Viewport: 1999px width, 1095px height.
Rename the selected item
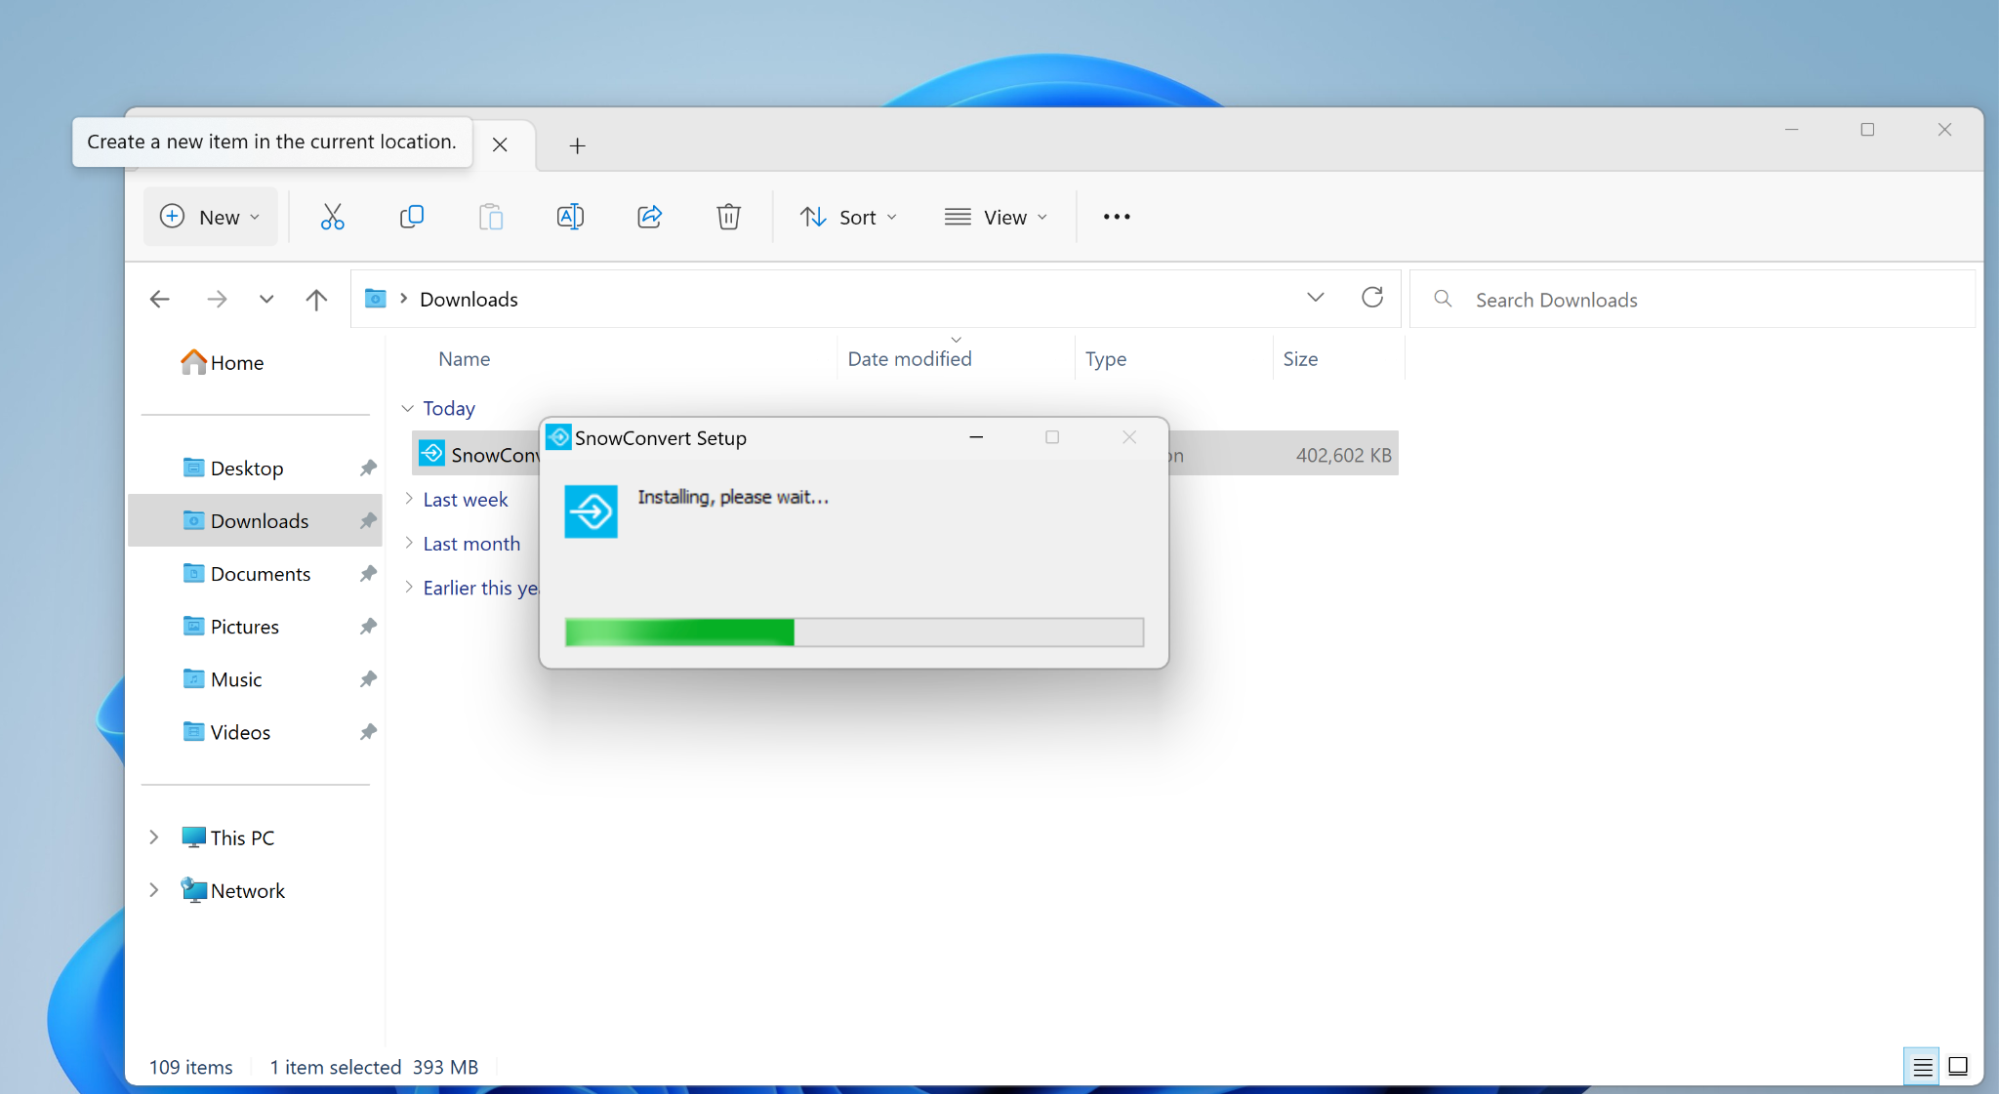pos(570,216)
